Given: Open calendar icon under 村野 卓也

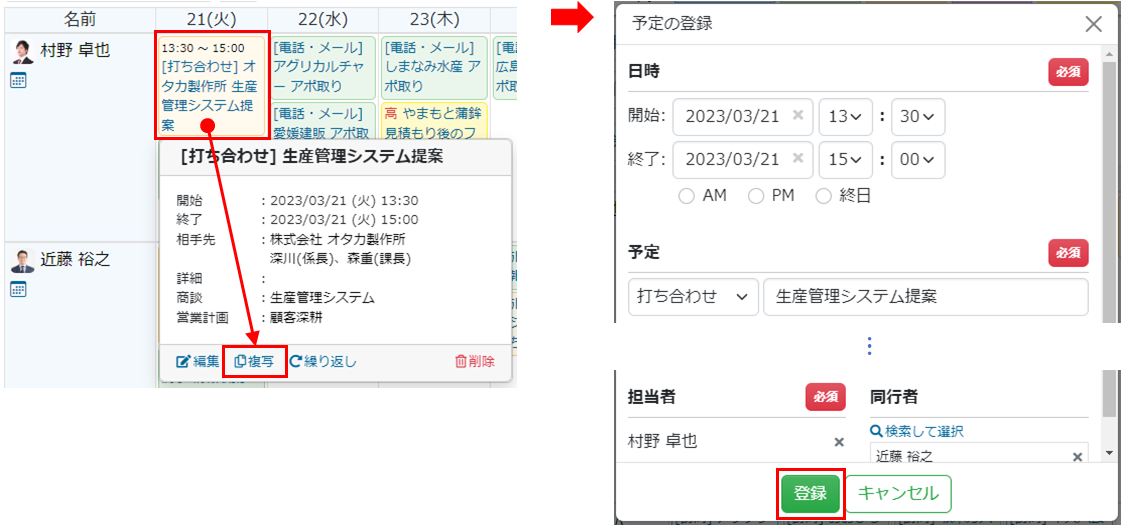Looking at the screenshot, I should (19, 80).
